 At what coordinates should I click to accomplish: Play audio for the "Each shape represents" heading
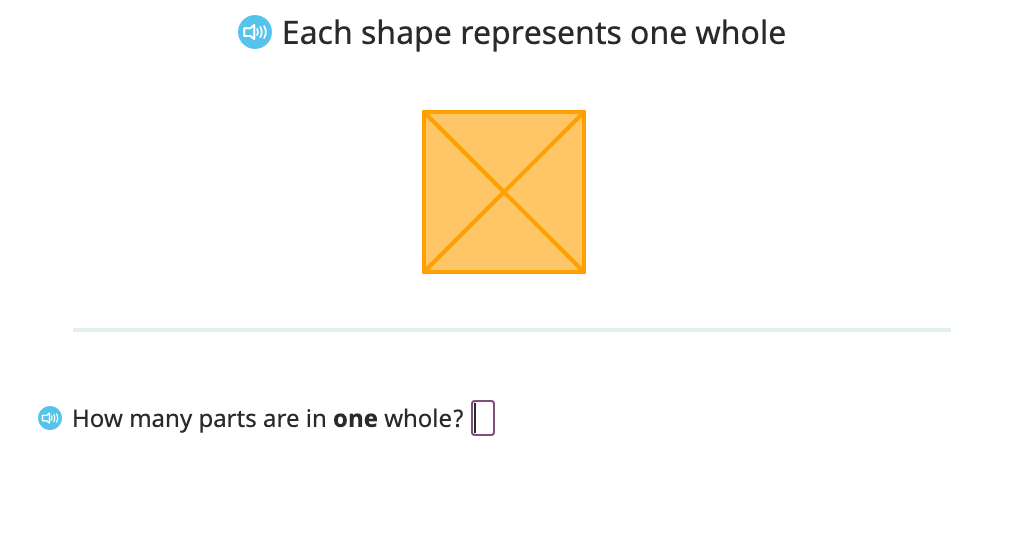pos(255,32)
